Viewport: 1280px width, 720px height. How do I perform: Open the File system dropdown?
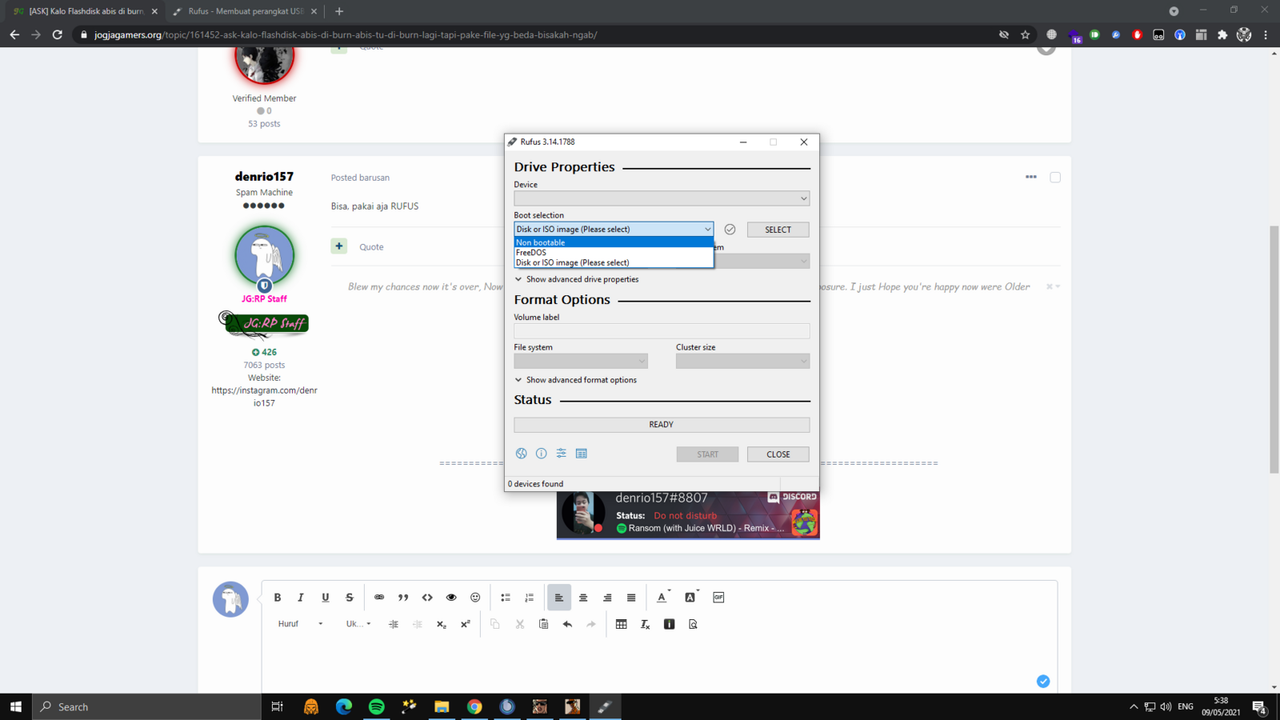(580, 361)
